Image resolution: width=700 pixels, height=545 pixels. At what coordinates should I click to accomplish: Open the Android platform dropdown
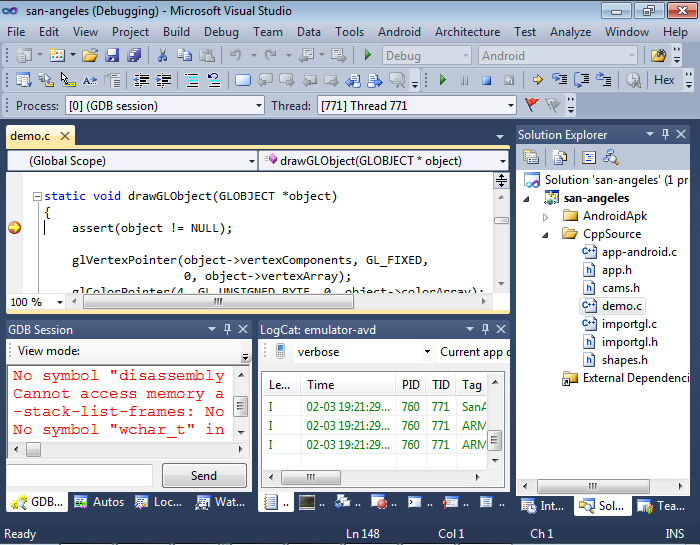632,56
